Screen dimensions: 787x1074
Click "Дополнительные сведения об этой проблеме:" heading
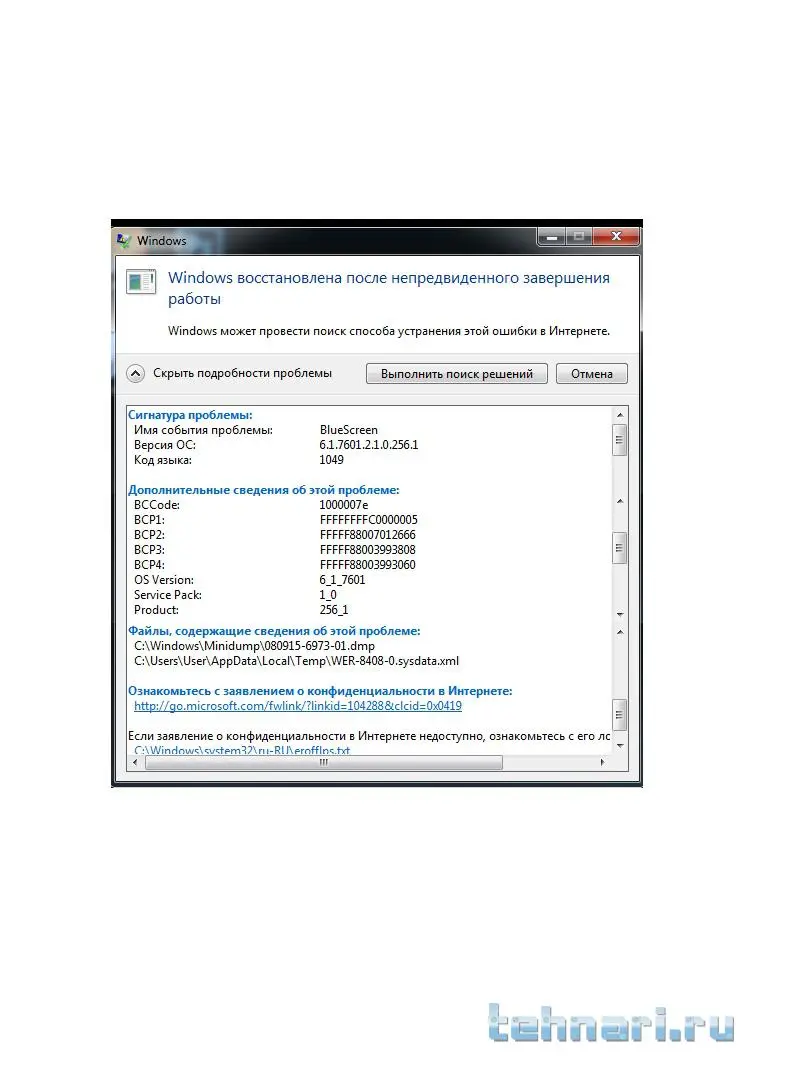point(264,490)
